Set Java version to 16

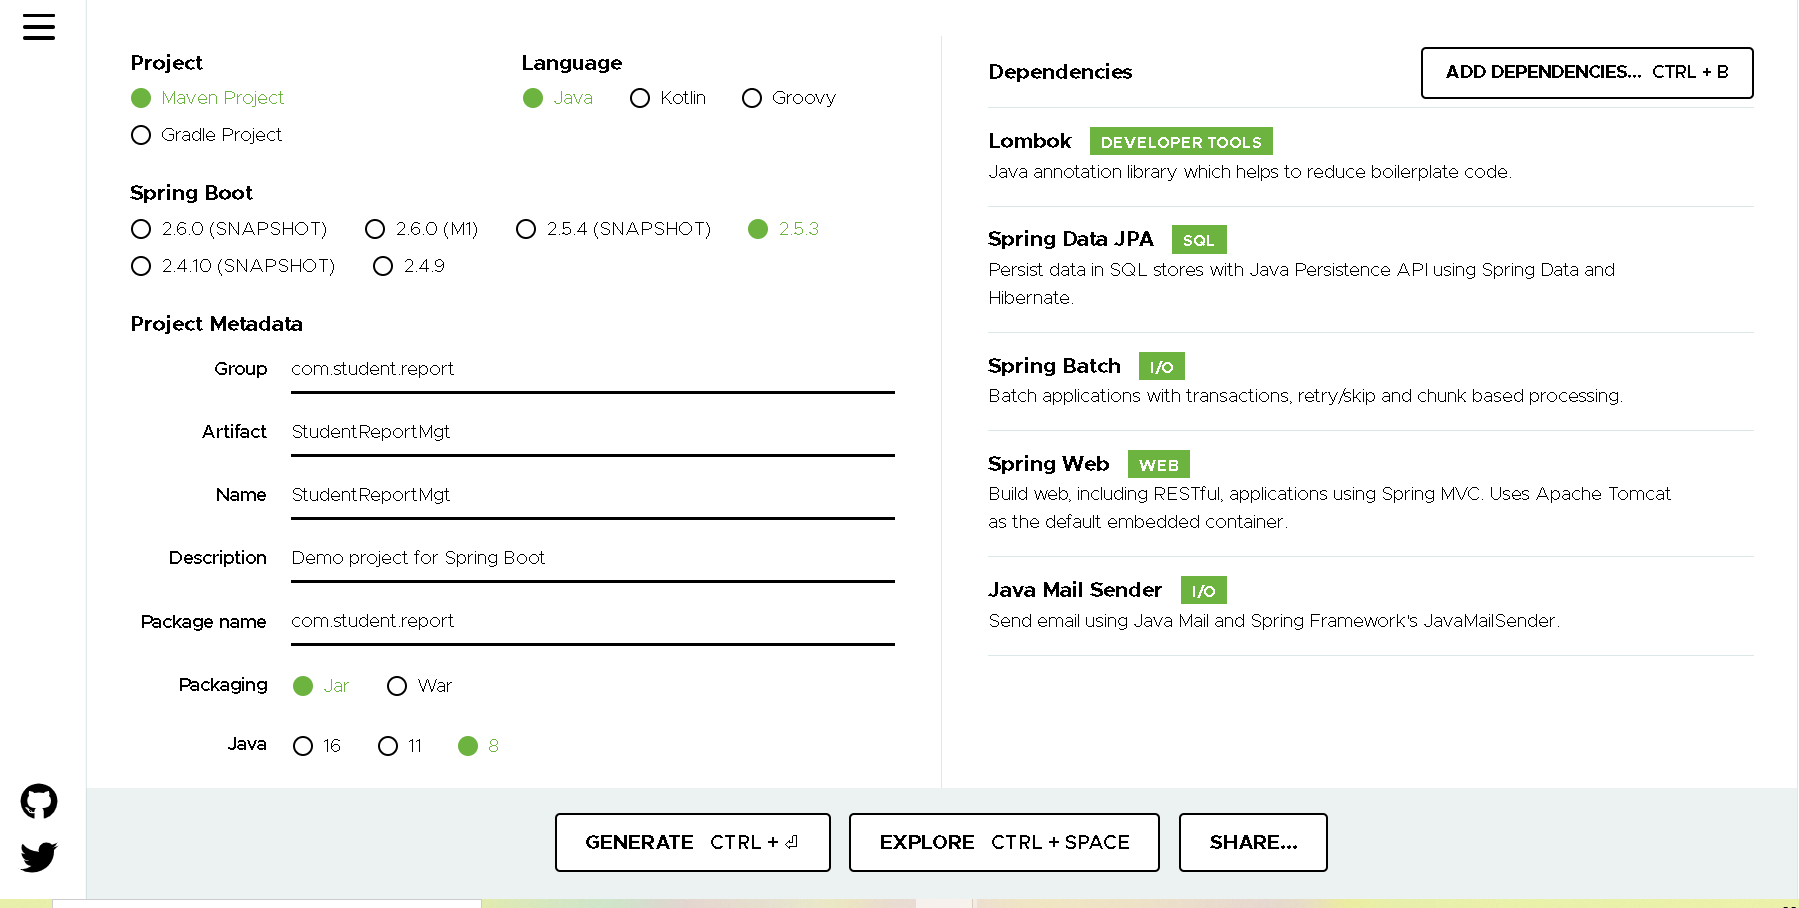[303, 745]
